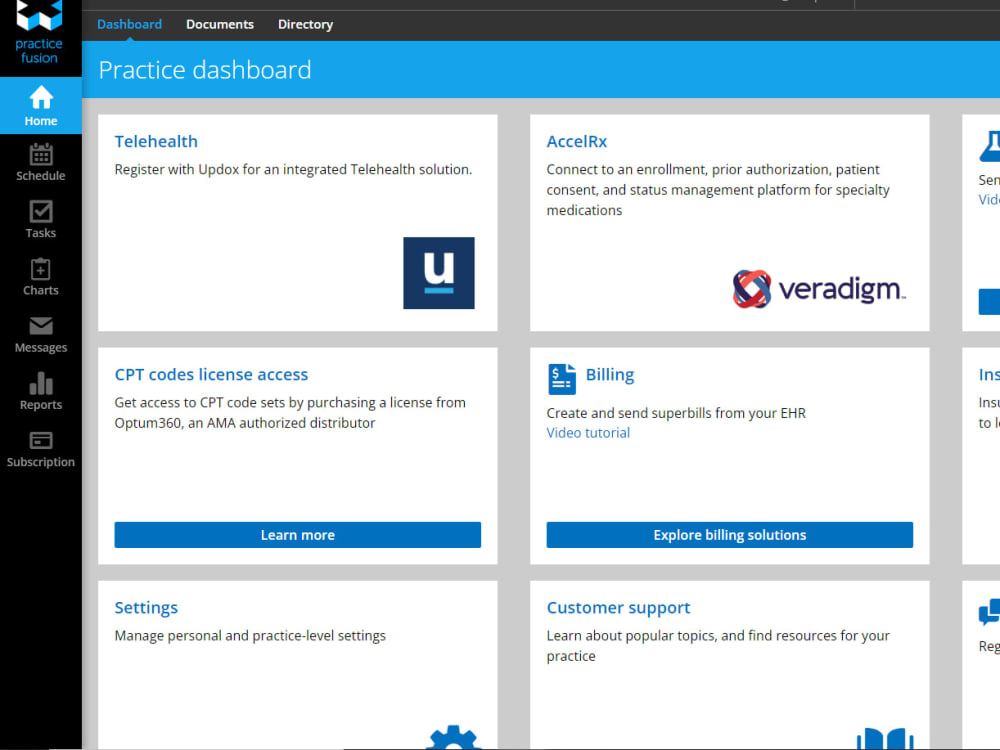Viewport: 1000px width, 750px height.
Task: Click the Customer support book icon
Action: 885,739
